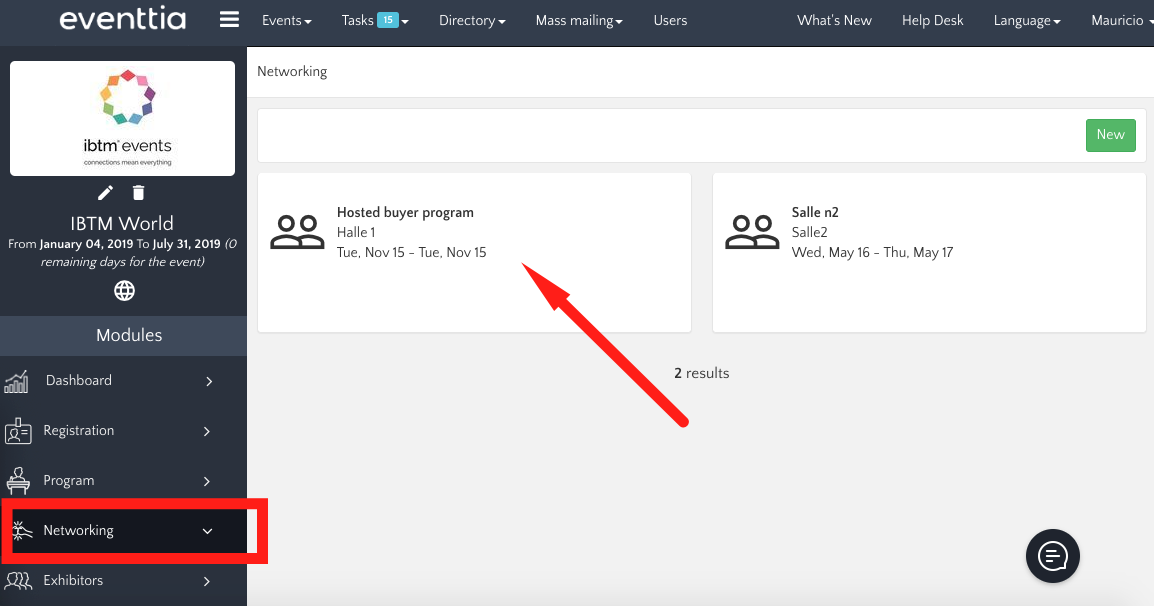
Task: Click the Program podium icon
Action: pyautogui.click(x=18, y=481)
